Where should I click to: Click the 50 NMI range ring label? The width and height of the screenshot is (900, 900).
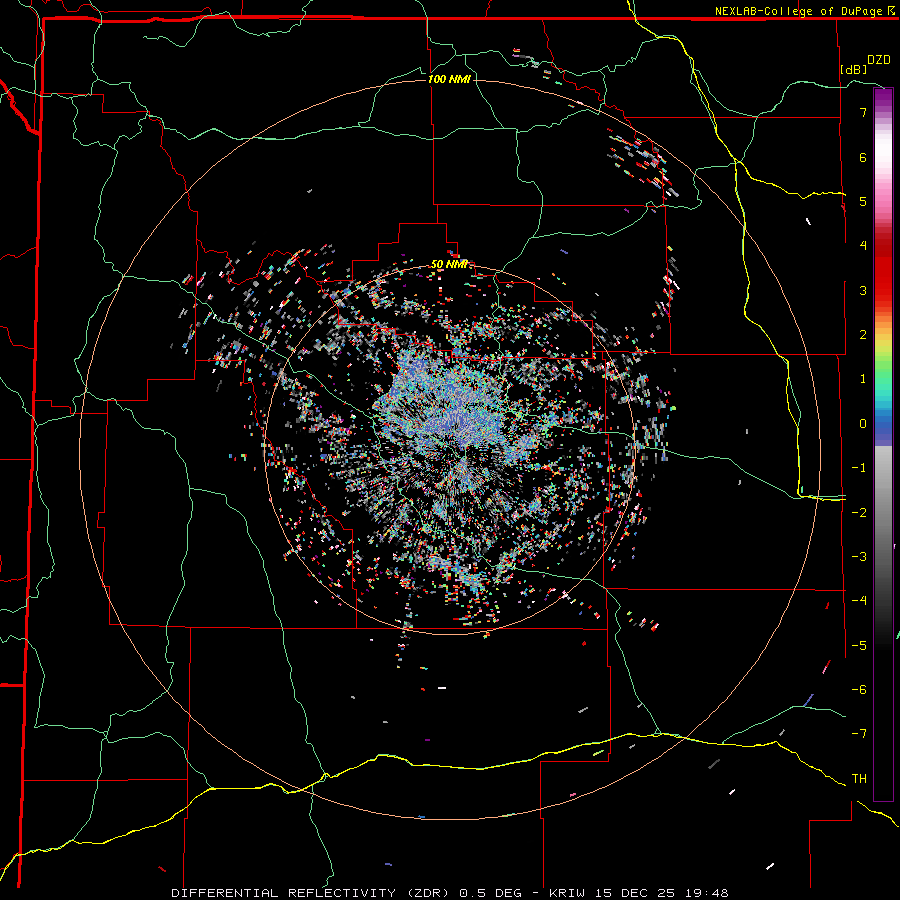[x=449, y=265]
